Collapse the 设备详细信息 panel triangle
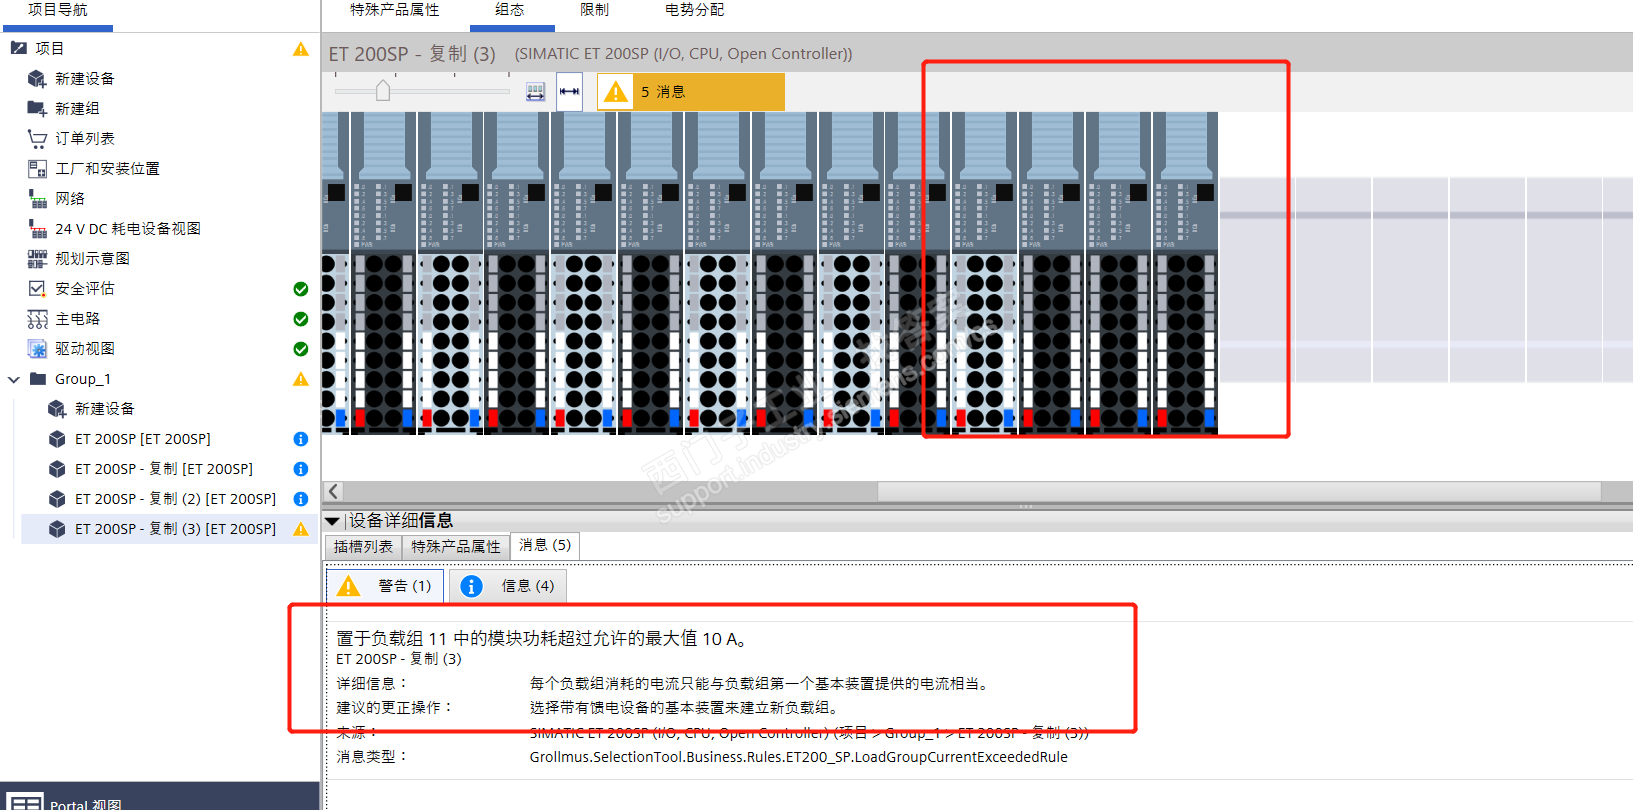The width and height of the screenshot is (1633, 810). coord(332,521)
